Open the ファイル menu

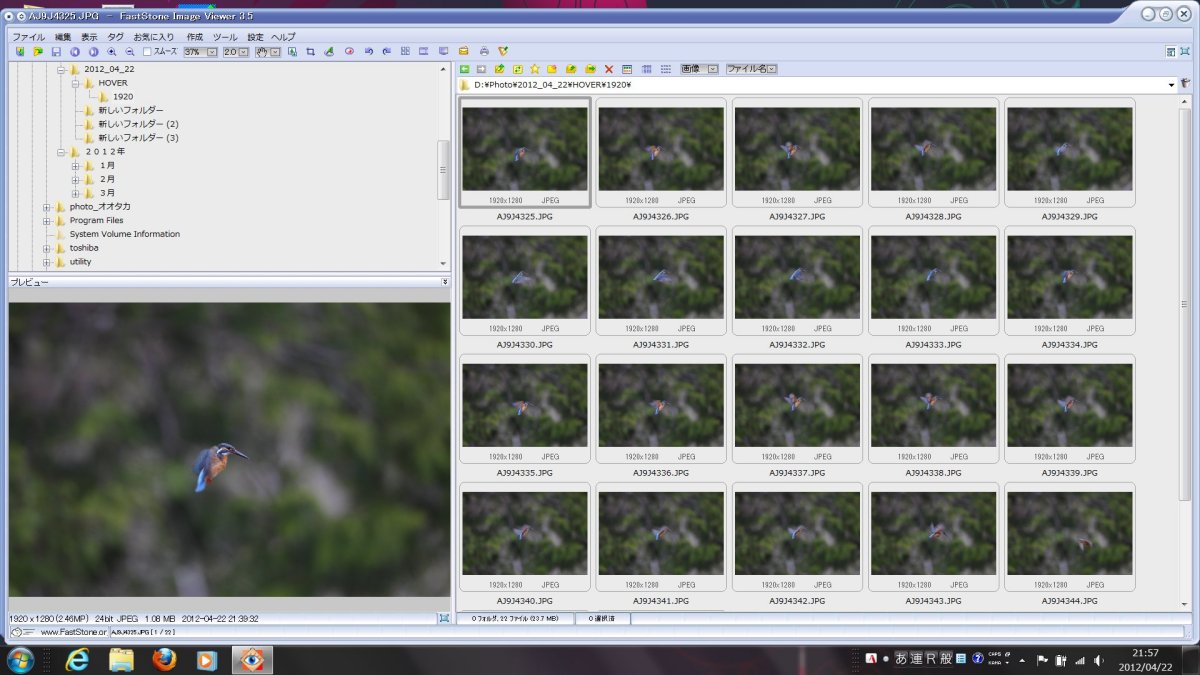tap(28, 37)
